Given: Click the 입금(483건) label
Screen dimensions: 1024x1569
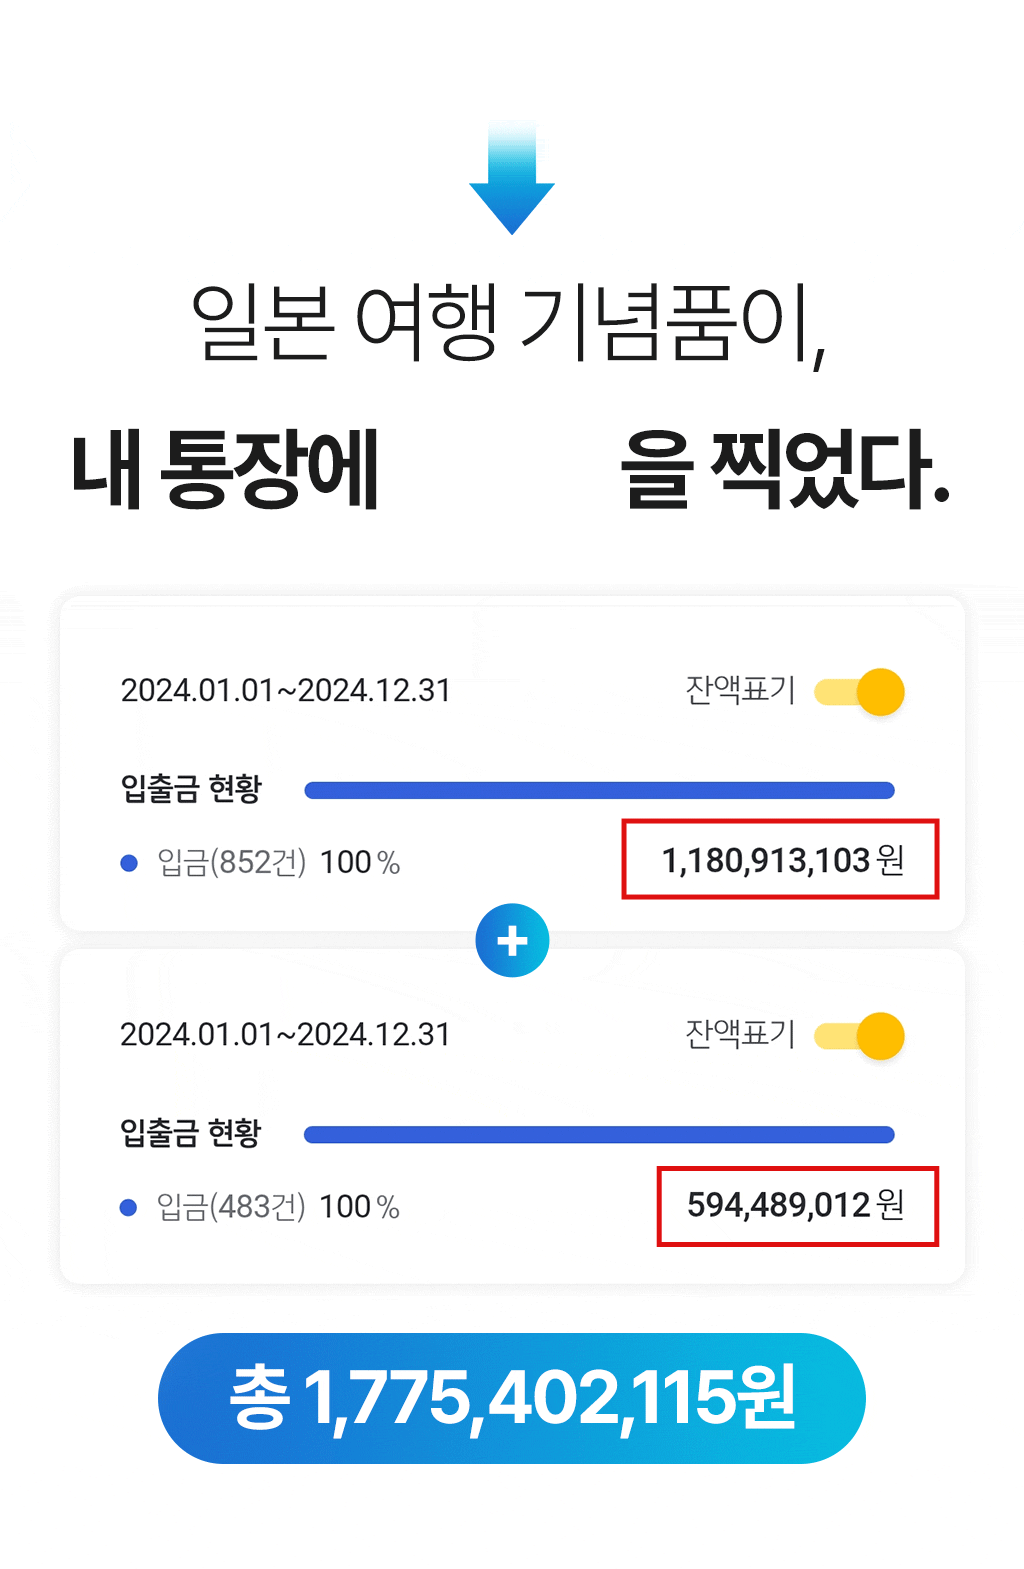Looking at the screenshot, I should 231,1208.
